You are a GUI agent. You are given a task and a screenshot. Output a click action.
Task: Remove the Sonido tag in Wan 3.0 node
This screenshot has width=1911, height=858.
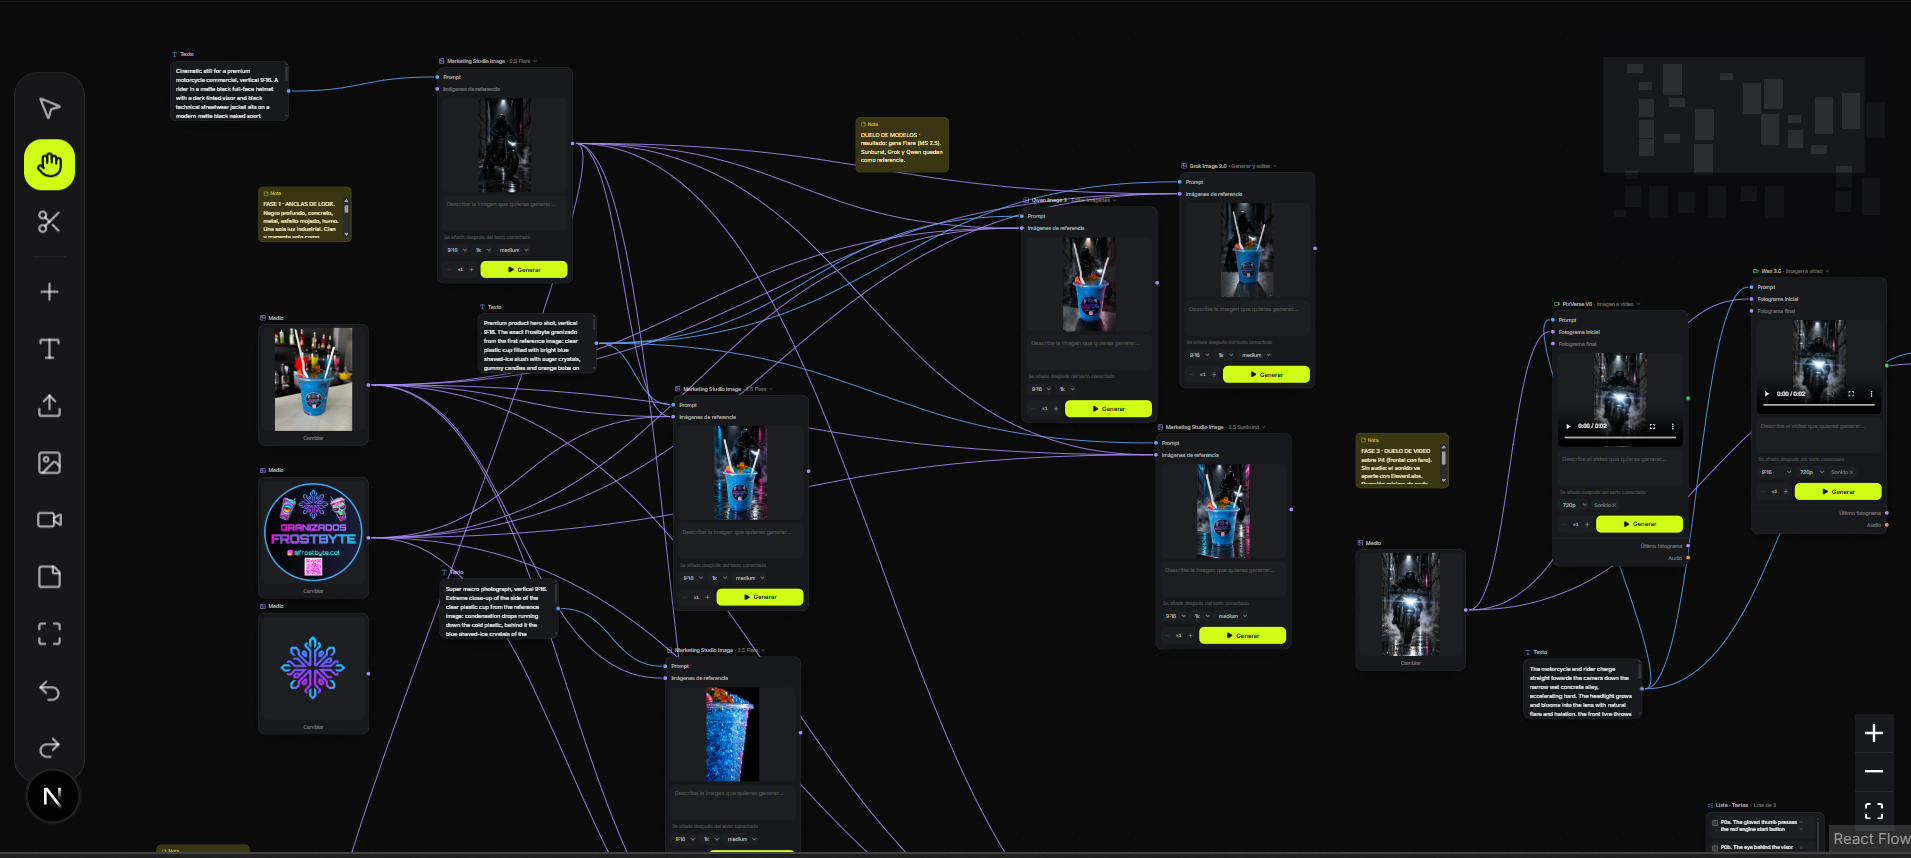[x=1851, y=473]
